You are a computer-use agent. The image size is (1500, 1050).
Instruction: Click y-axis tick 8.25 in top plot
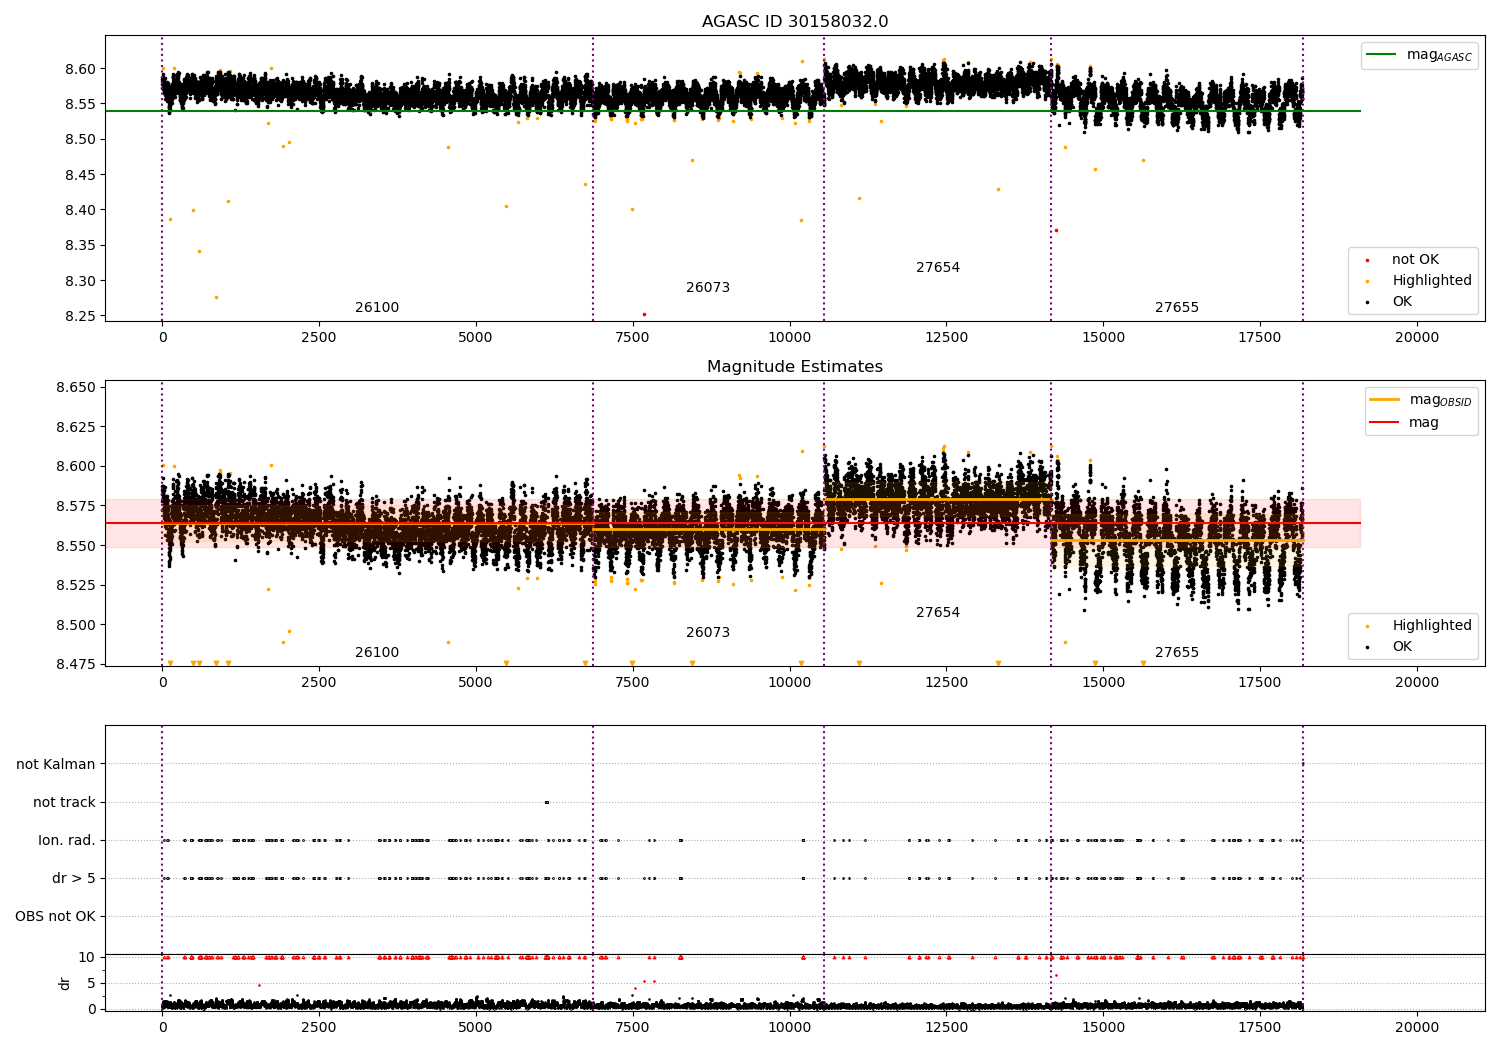(x=82, y=316)
